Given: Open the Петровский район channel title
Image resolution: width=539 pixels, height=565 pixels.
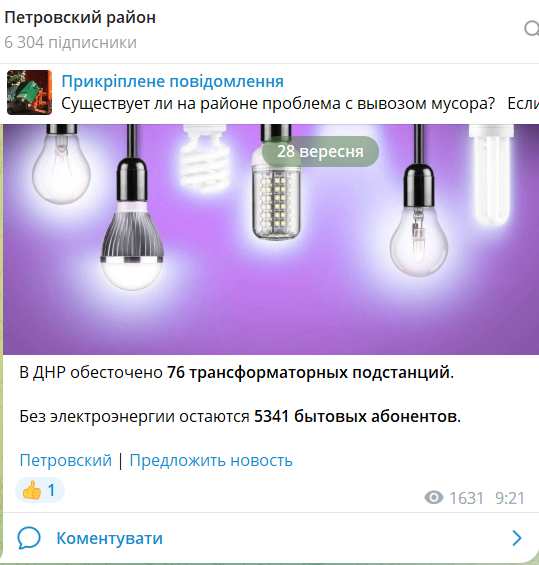Looking at the screenshot, I should 80,18.
